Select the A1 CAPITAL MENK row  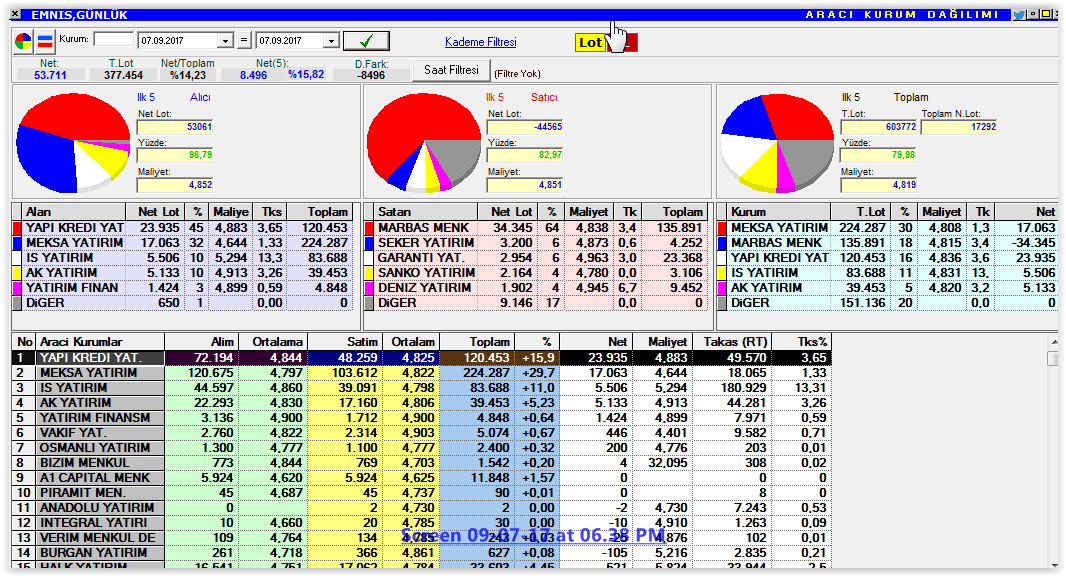pos(422,477)
